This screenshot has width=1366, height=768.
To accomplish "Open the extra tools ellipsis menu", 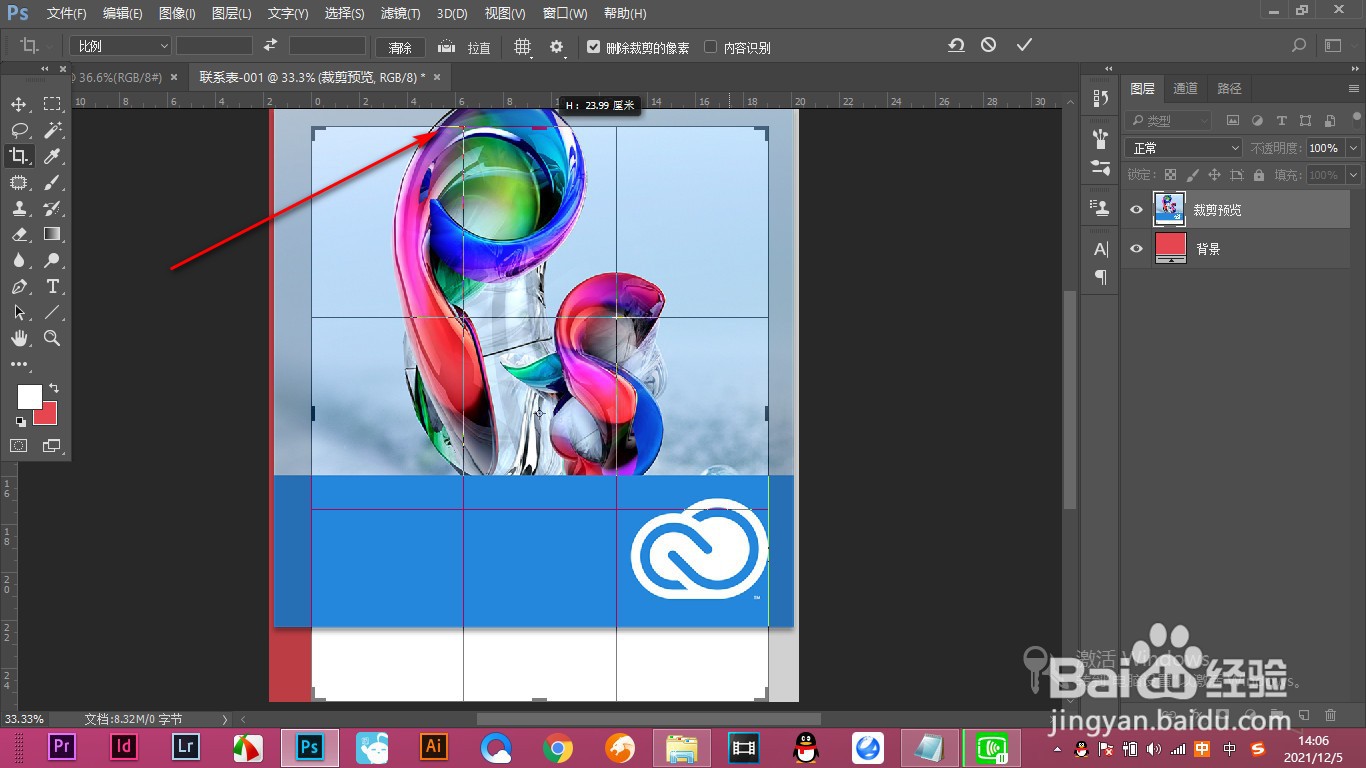I will coord(19,365).
